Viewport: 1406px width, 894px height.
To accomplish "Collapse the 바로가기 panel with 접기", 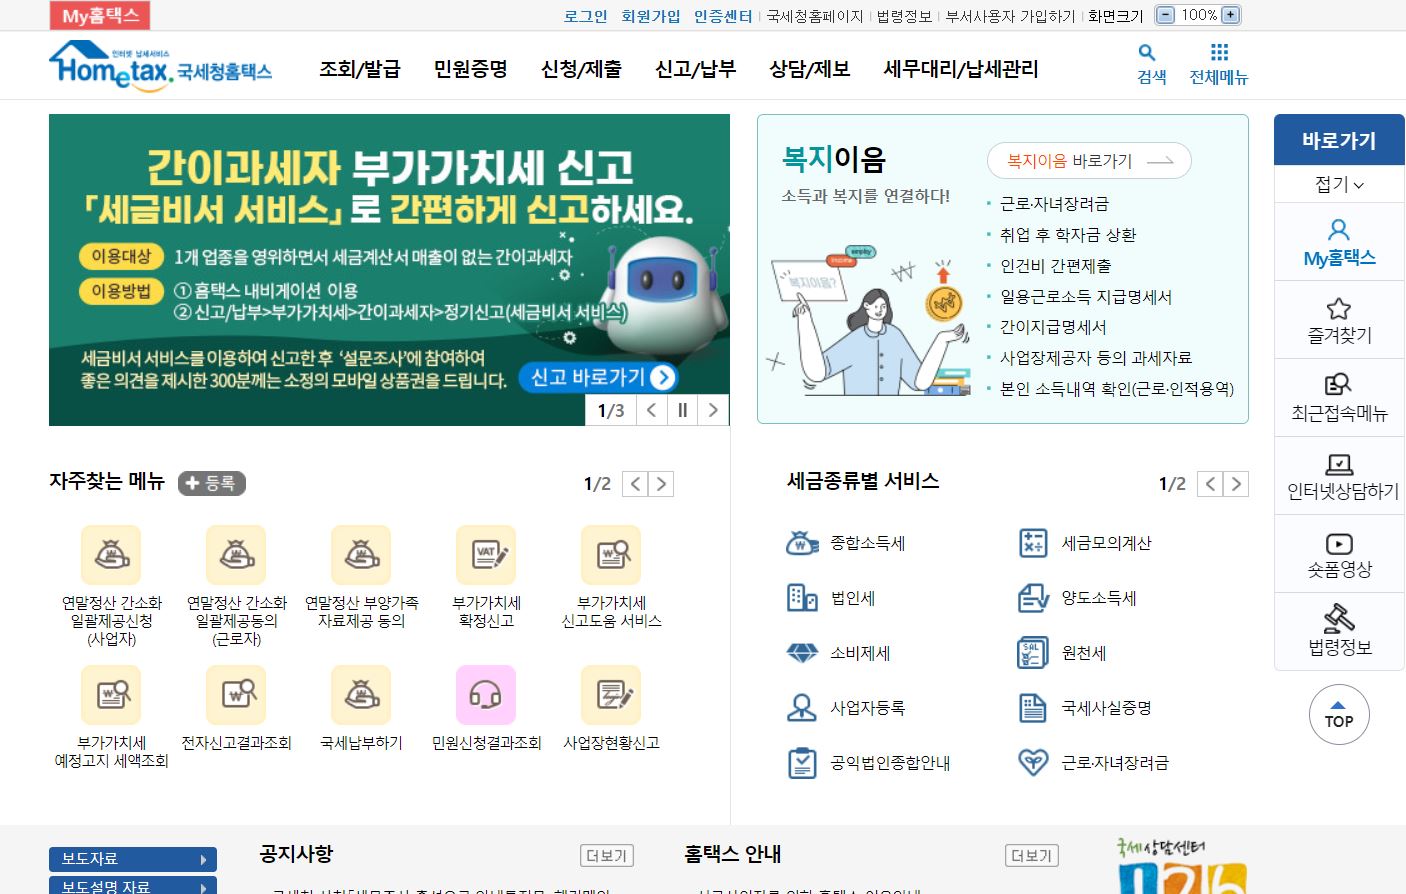I will tap(1339, 184).
